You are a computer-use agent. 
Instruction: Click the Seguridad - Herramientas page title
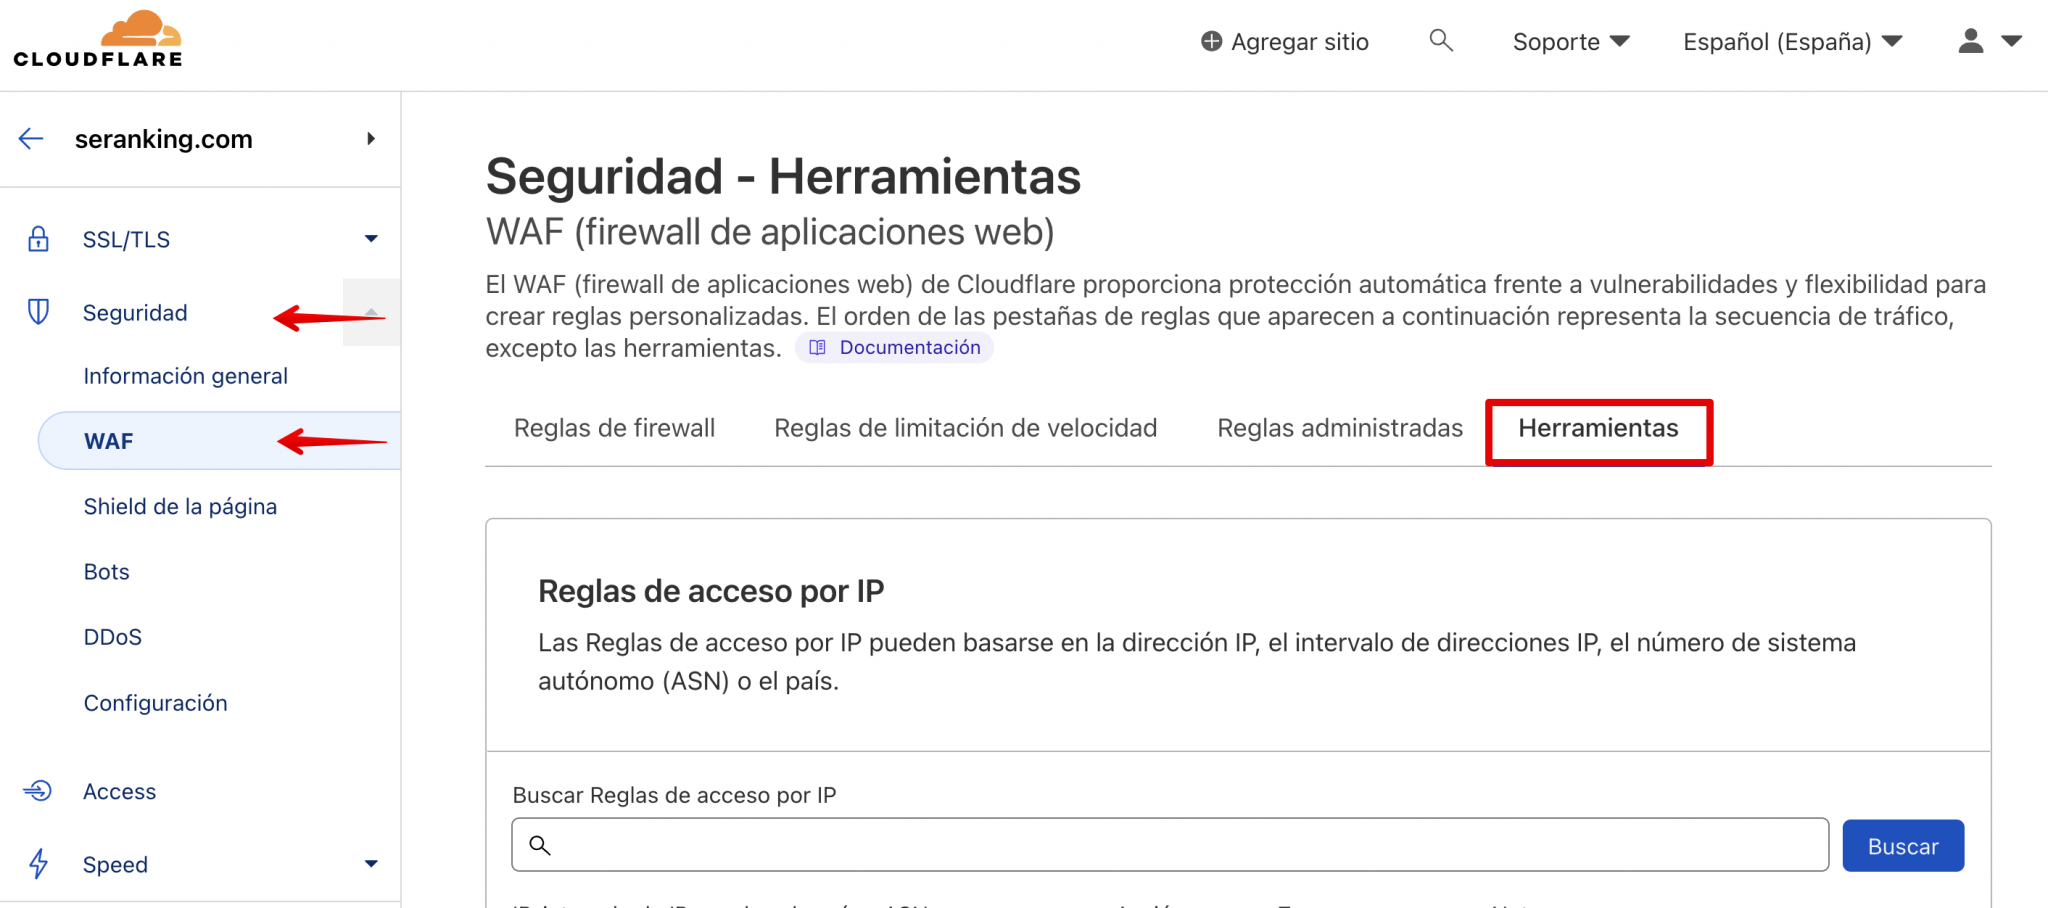(783, 176)
